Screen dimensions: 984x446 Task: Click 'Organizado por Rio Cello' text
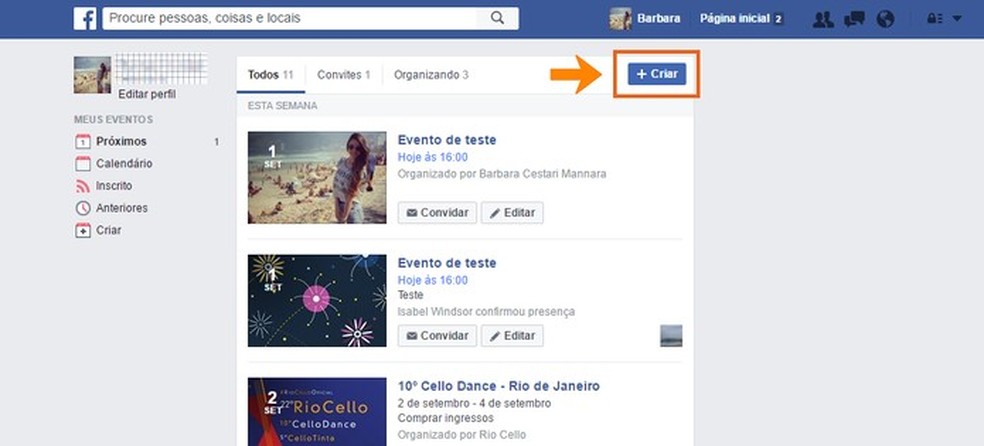tap(462, 435)
